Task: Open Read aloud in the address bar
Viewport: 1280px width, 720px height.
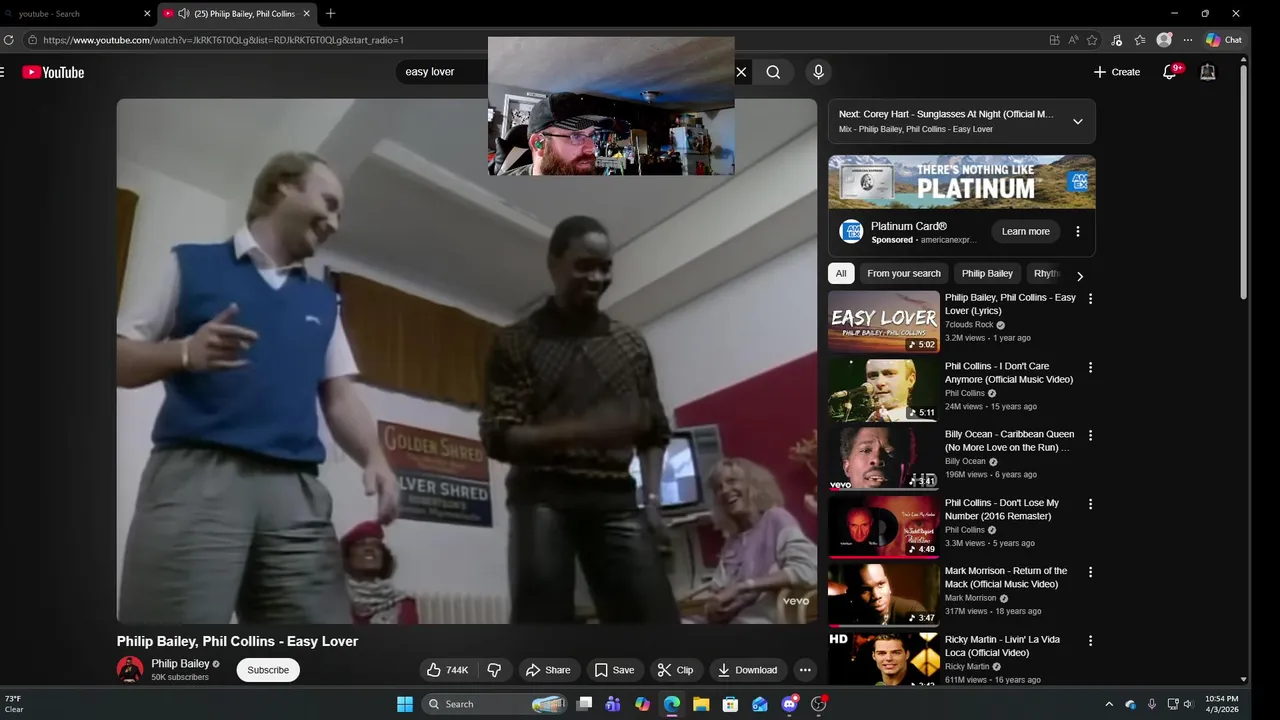Action: point(1073,40)
